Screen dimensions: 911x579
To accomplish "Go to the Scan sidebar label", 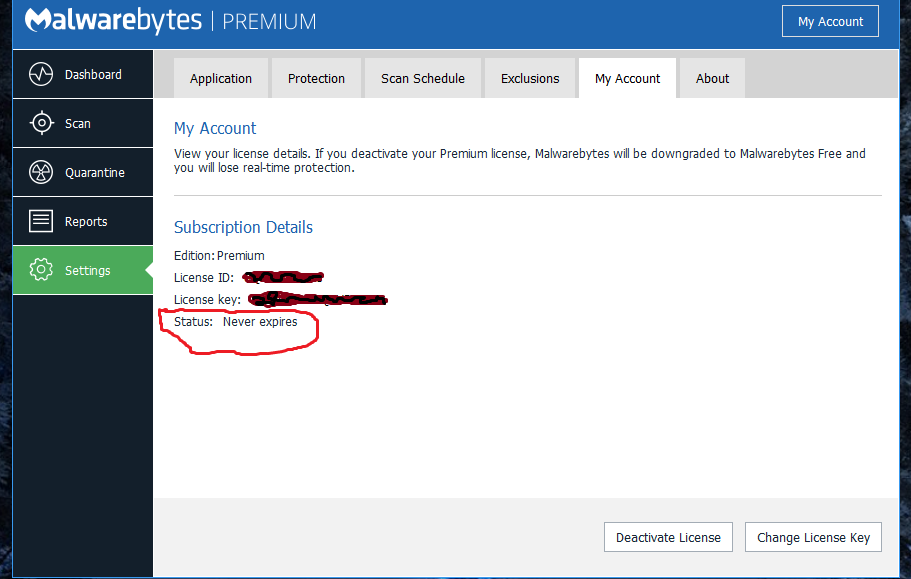I will click(78, 124).
